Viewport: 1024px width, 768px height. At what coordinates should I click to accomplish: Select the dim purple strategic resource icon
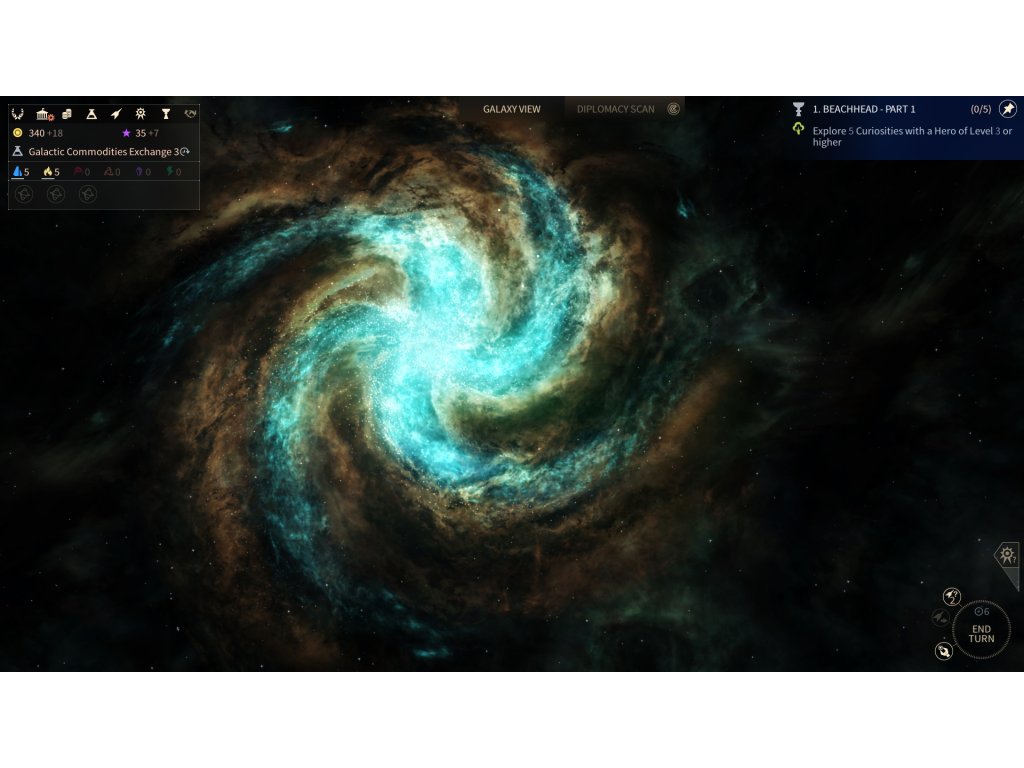(x=139, y=171)
